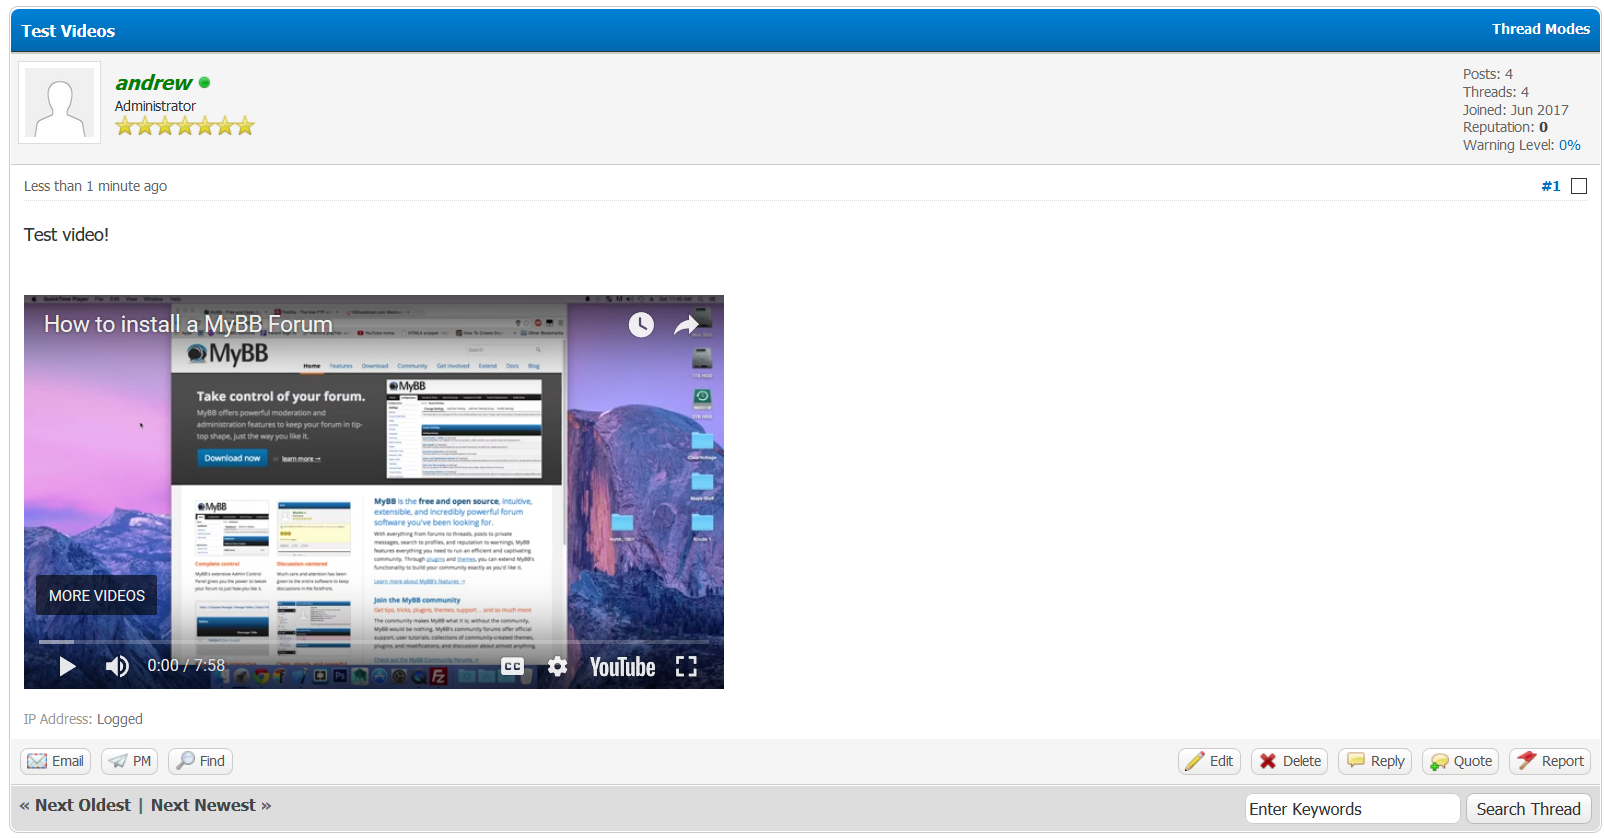Open andrew's user profile link
The image size is (1604, 838).
pos(153,83)
